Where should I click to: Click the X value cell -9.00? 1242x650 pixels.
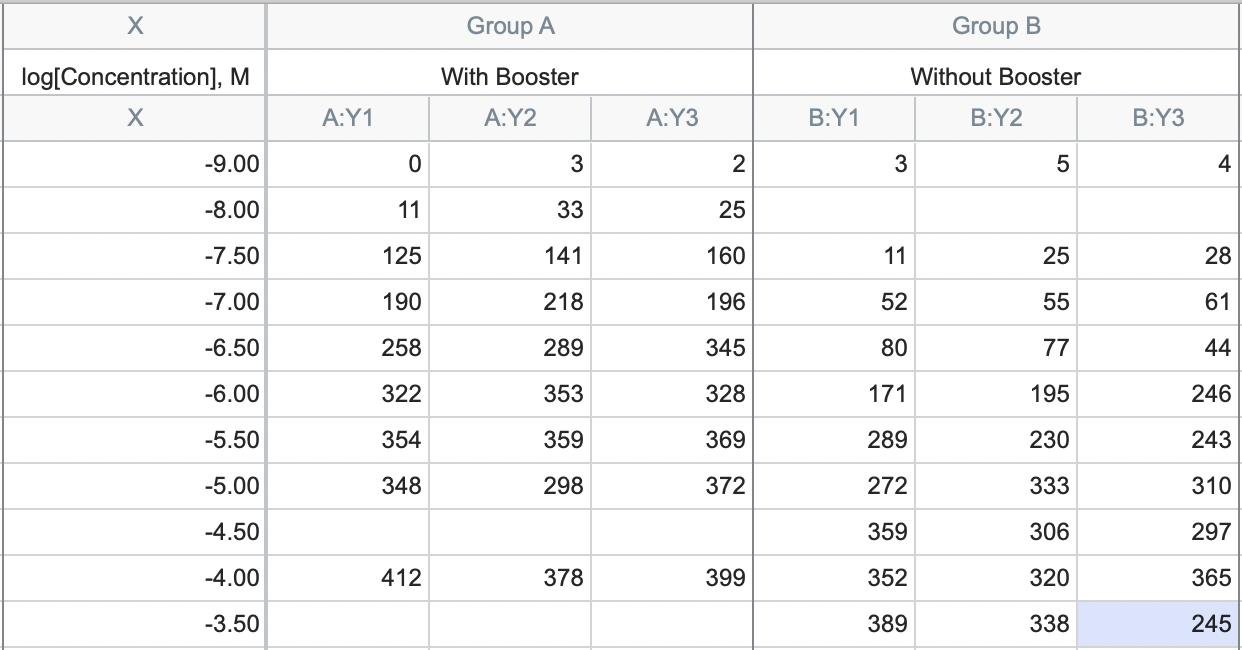click(x=135, y=164)
